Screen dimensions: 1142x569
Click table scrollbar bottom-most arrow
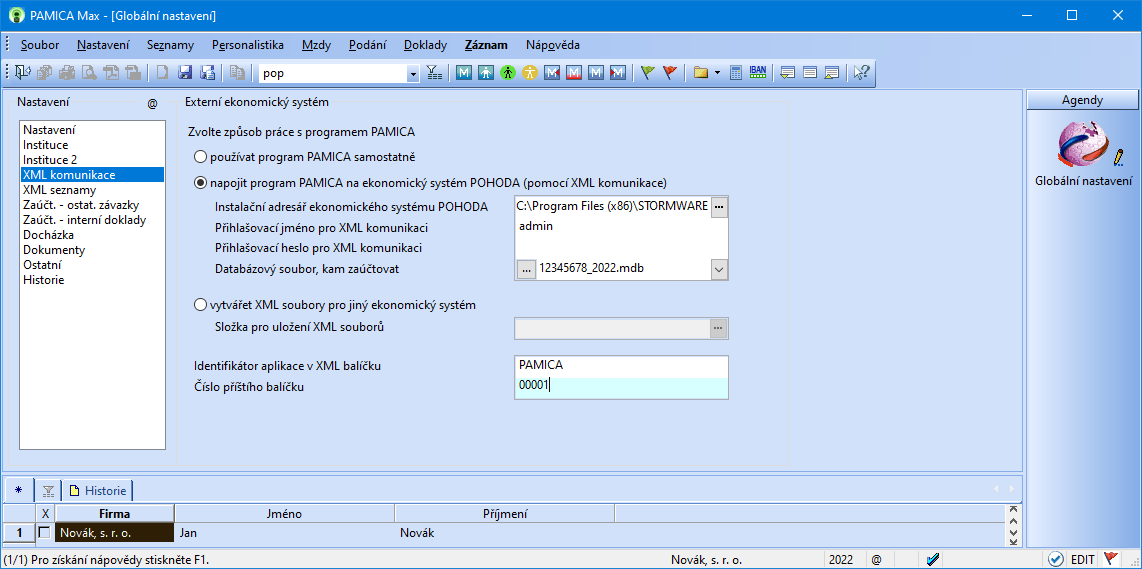(1012, 541)
